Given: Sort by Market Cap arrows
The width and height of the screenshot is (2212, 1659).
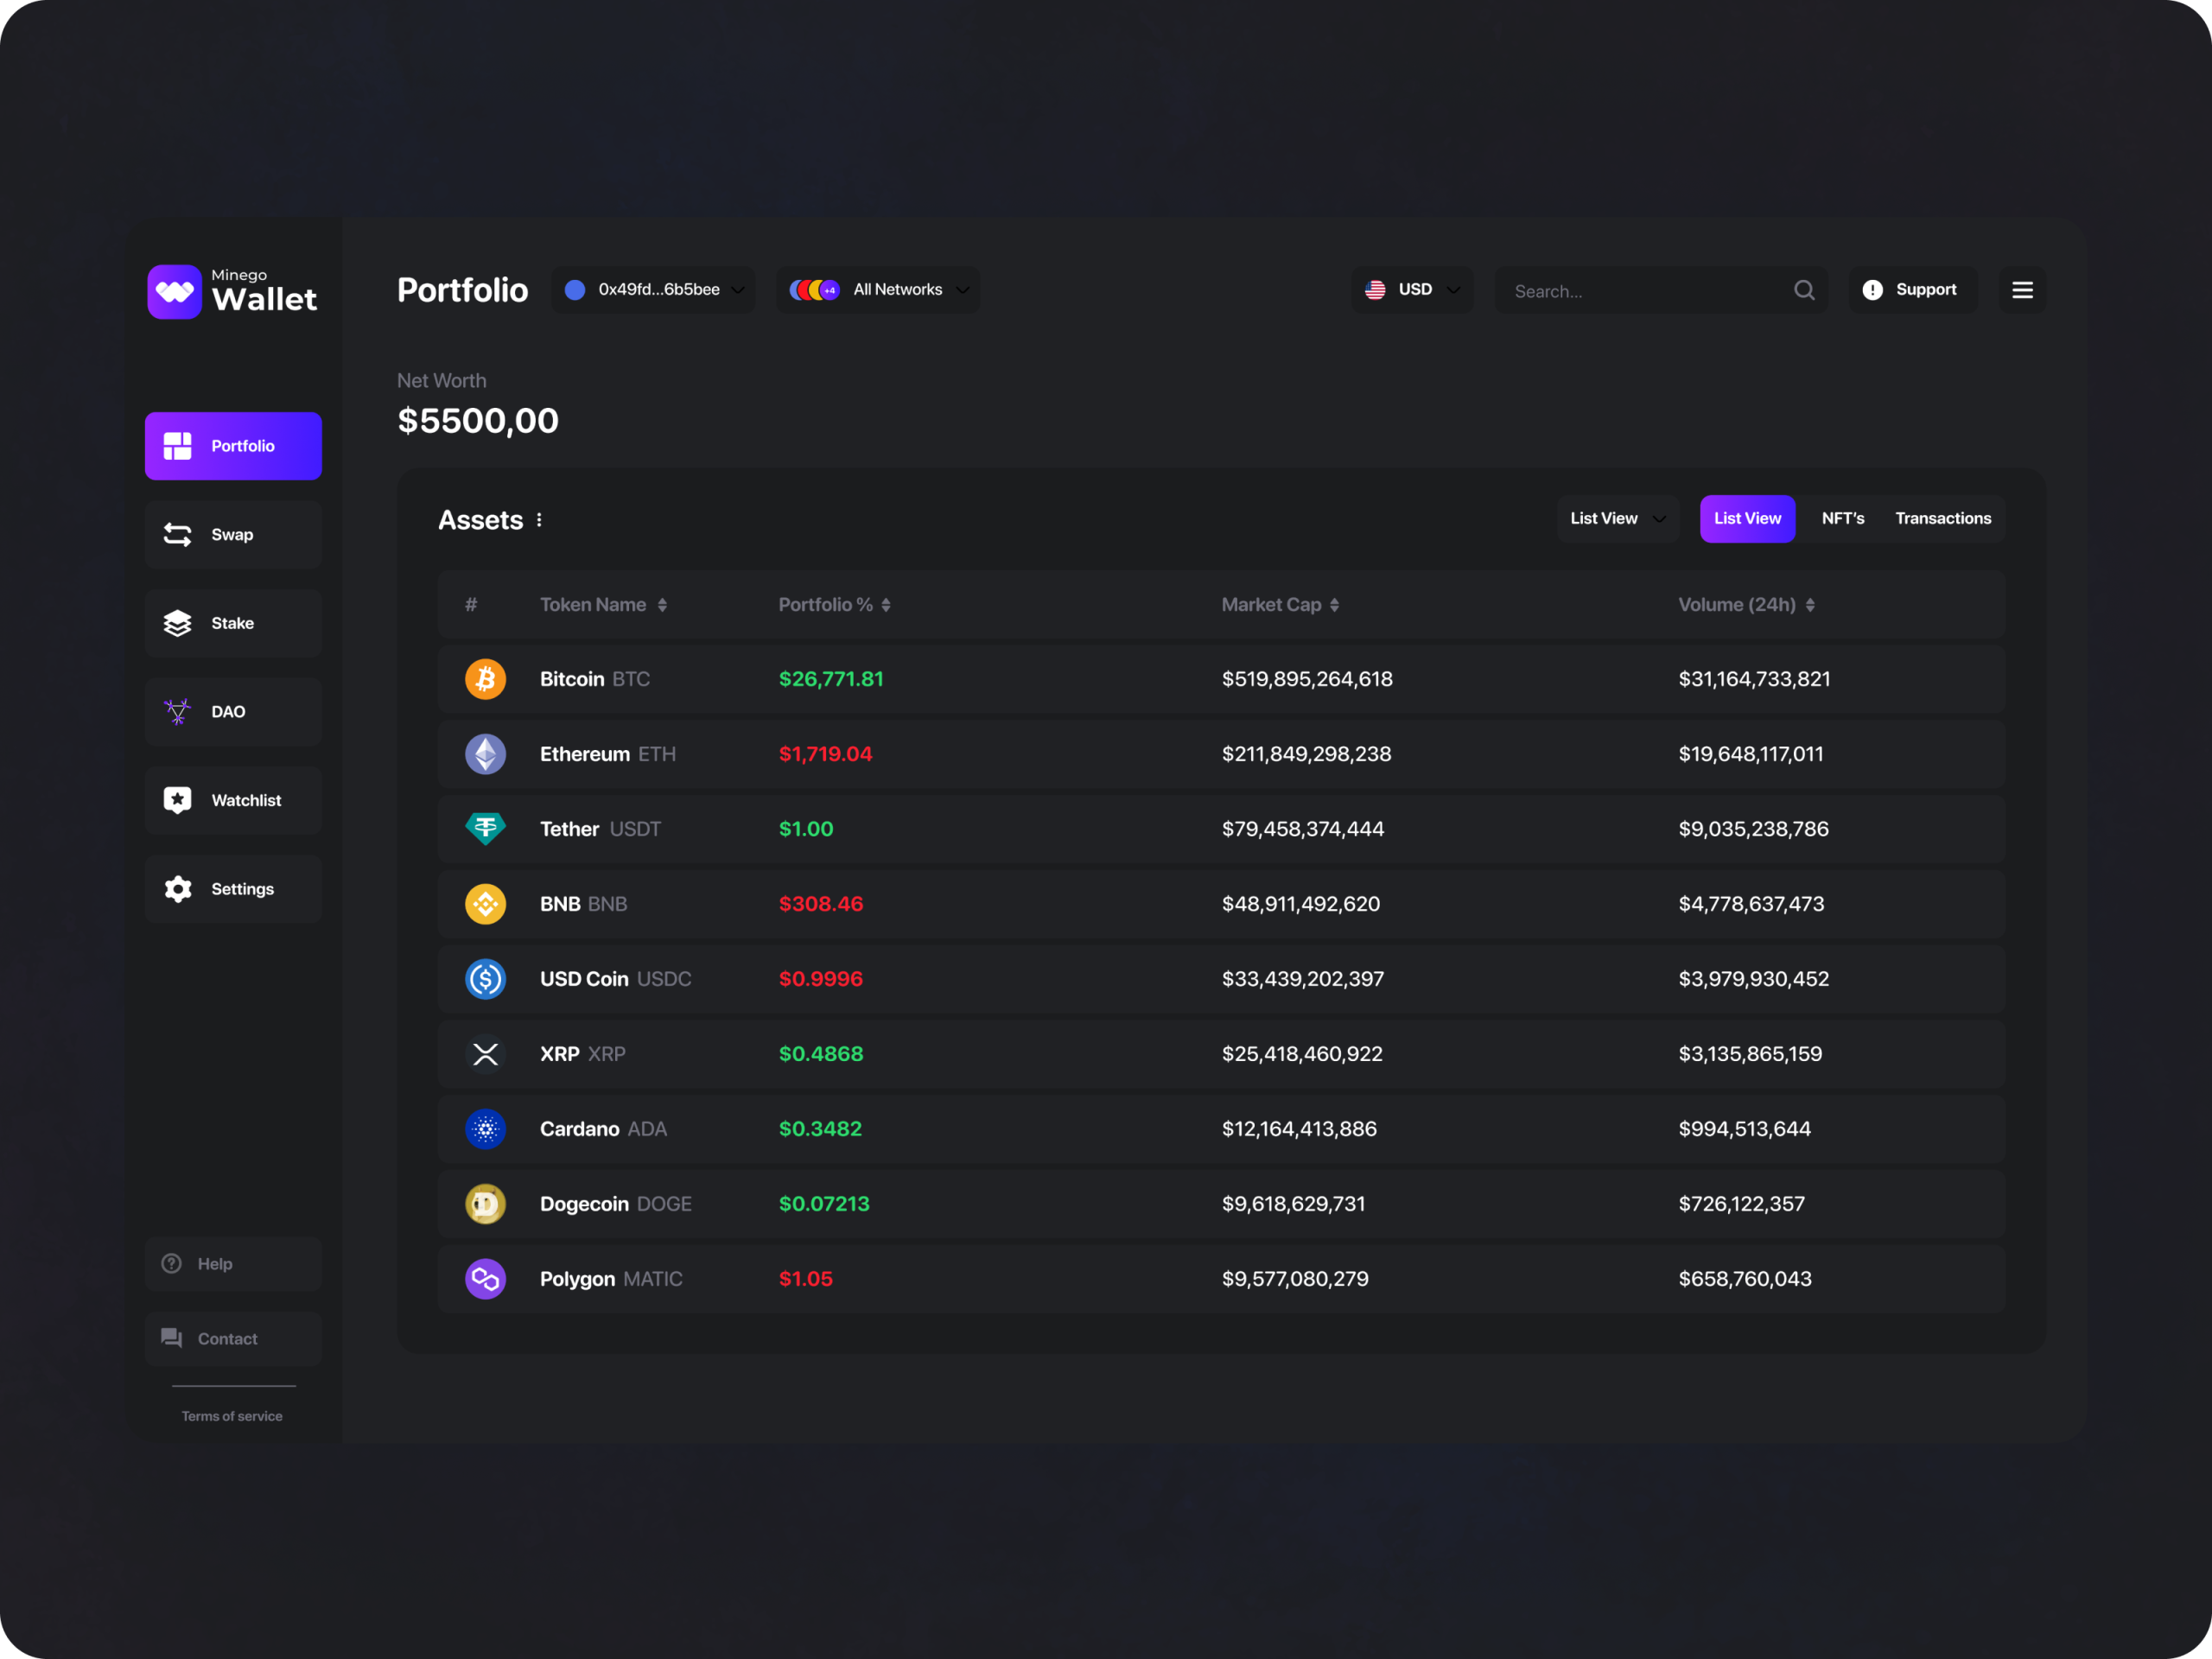Looking at the screenshot, I should 1334,605.
